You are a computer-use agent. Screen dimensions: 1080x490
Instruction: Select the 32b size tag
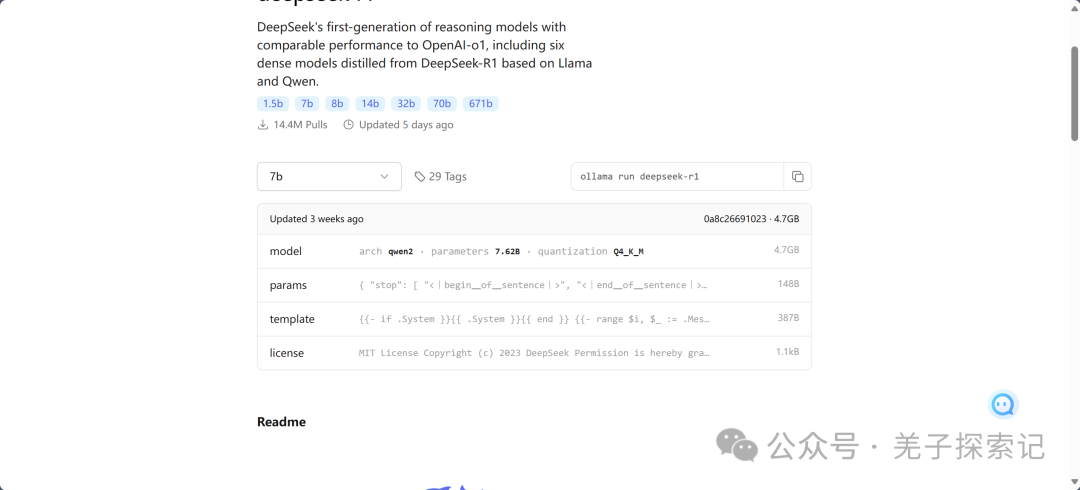[x=406, y=103]
